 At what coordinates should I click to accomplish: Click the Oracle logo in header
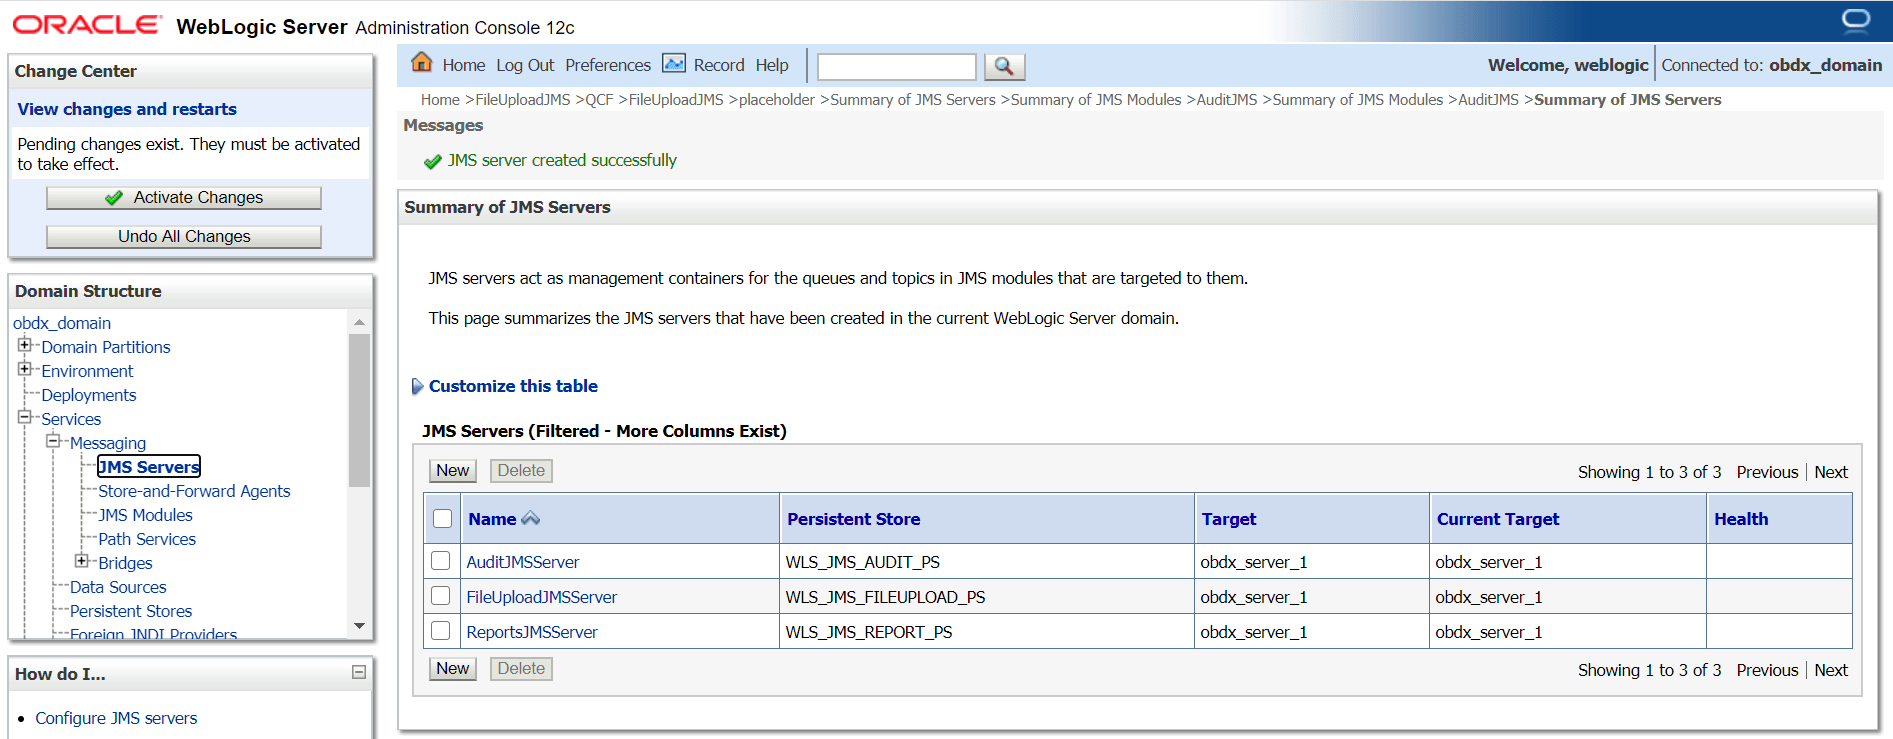click(x=86, y=25)
